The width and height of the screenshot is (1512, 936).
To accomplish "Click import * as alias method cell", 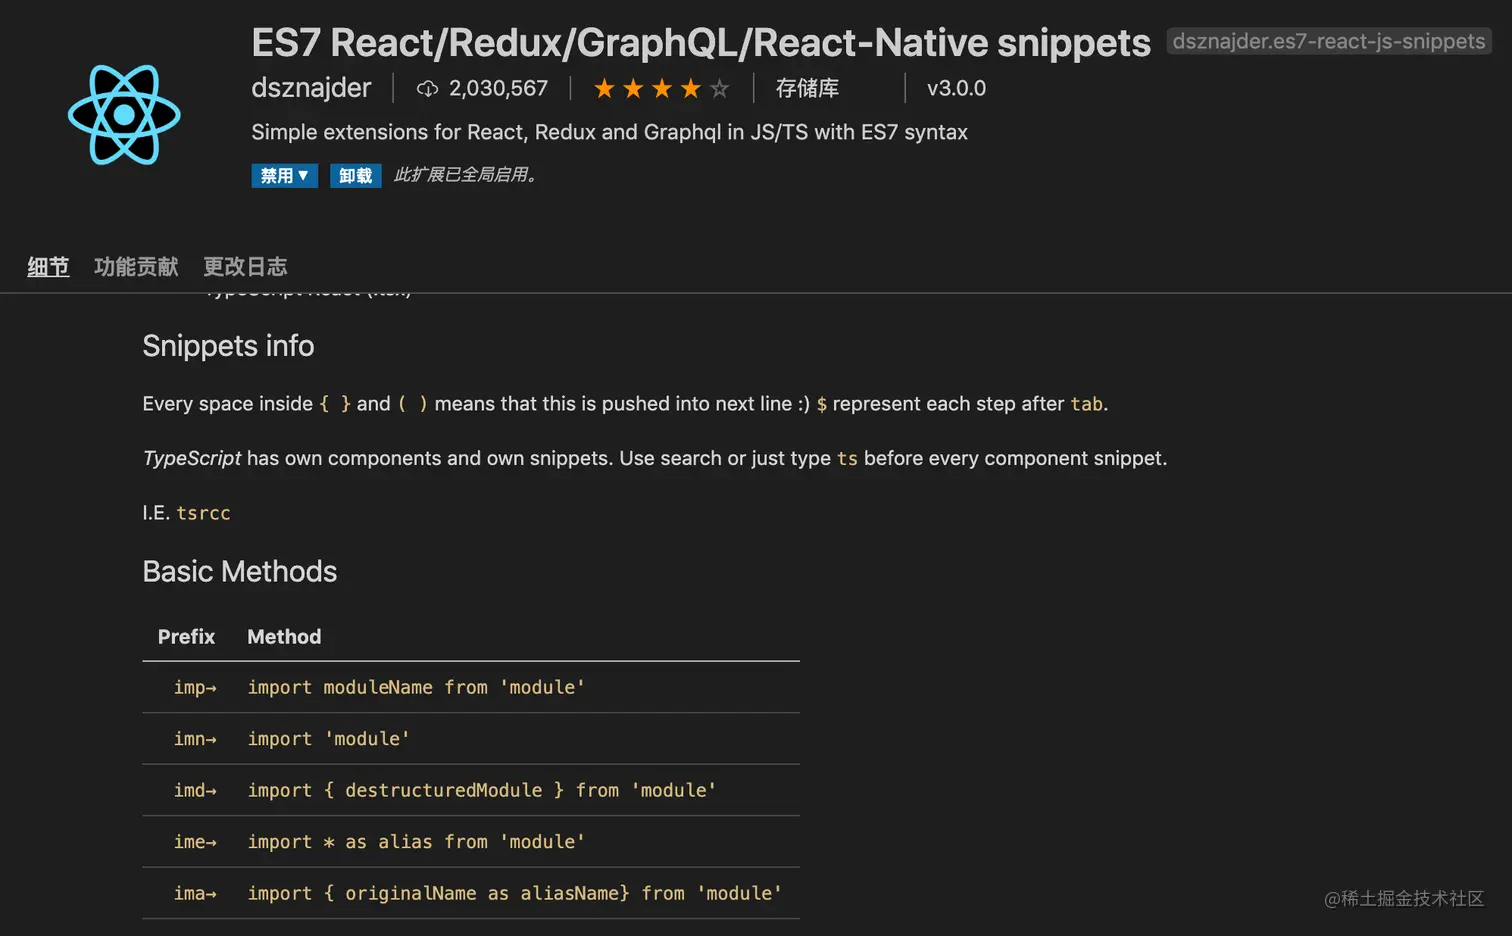I will [x=416, y=842].
